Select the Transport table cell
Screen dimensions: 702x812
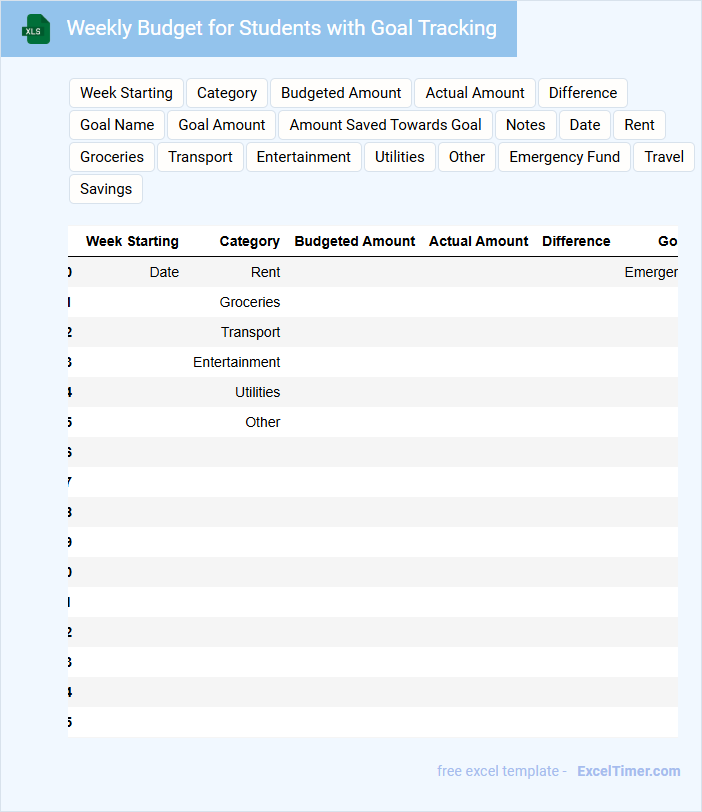[x=251, y=332]
